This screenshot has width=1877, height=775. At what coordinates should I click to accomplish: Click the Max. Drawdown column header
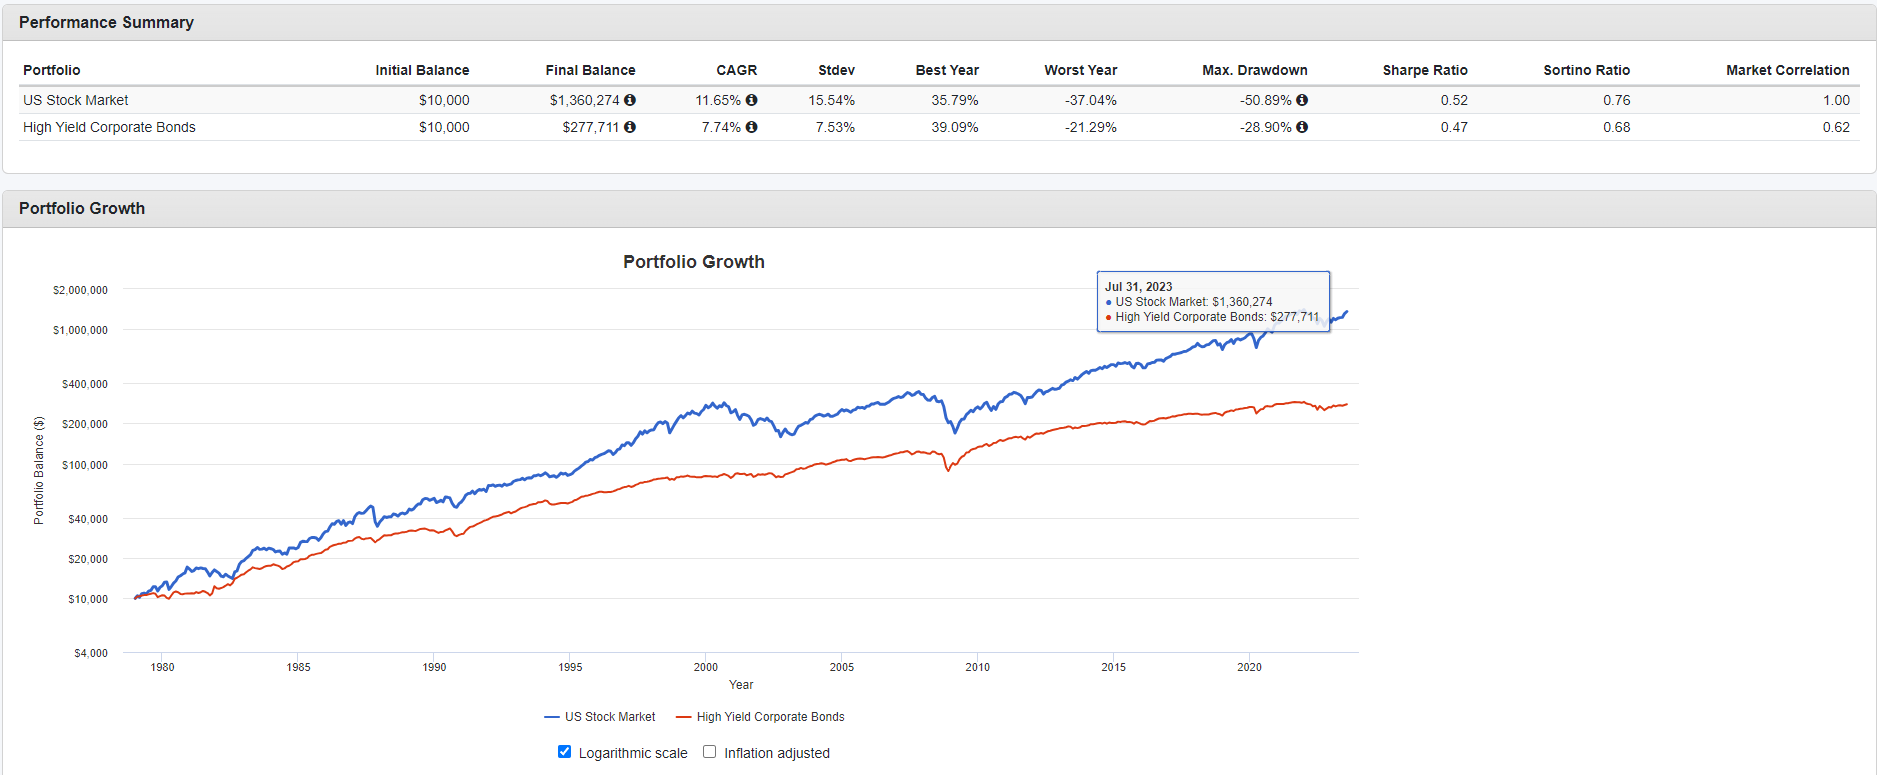1254,70
